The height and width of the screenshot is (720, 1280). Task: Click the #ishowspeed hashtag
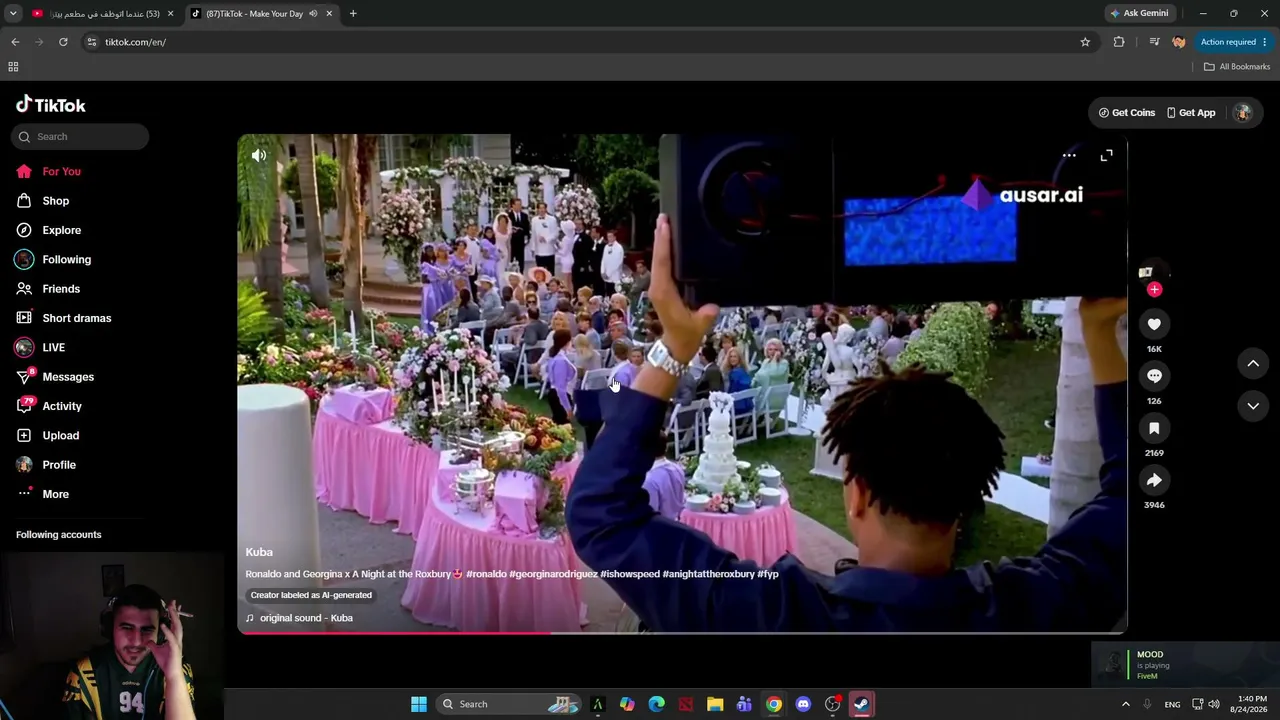click(x=630, y=574)
